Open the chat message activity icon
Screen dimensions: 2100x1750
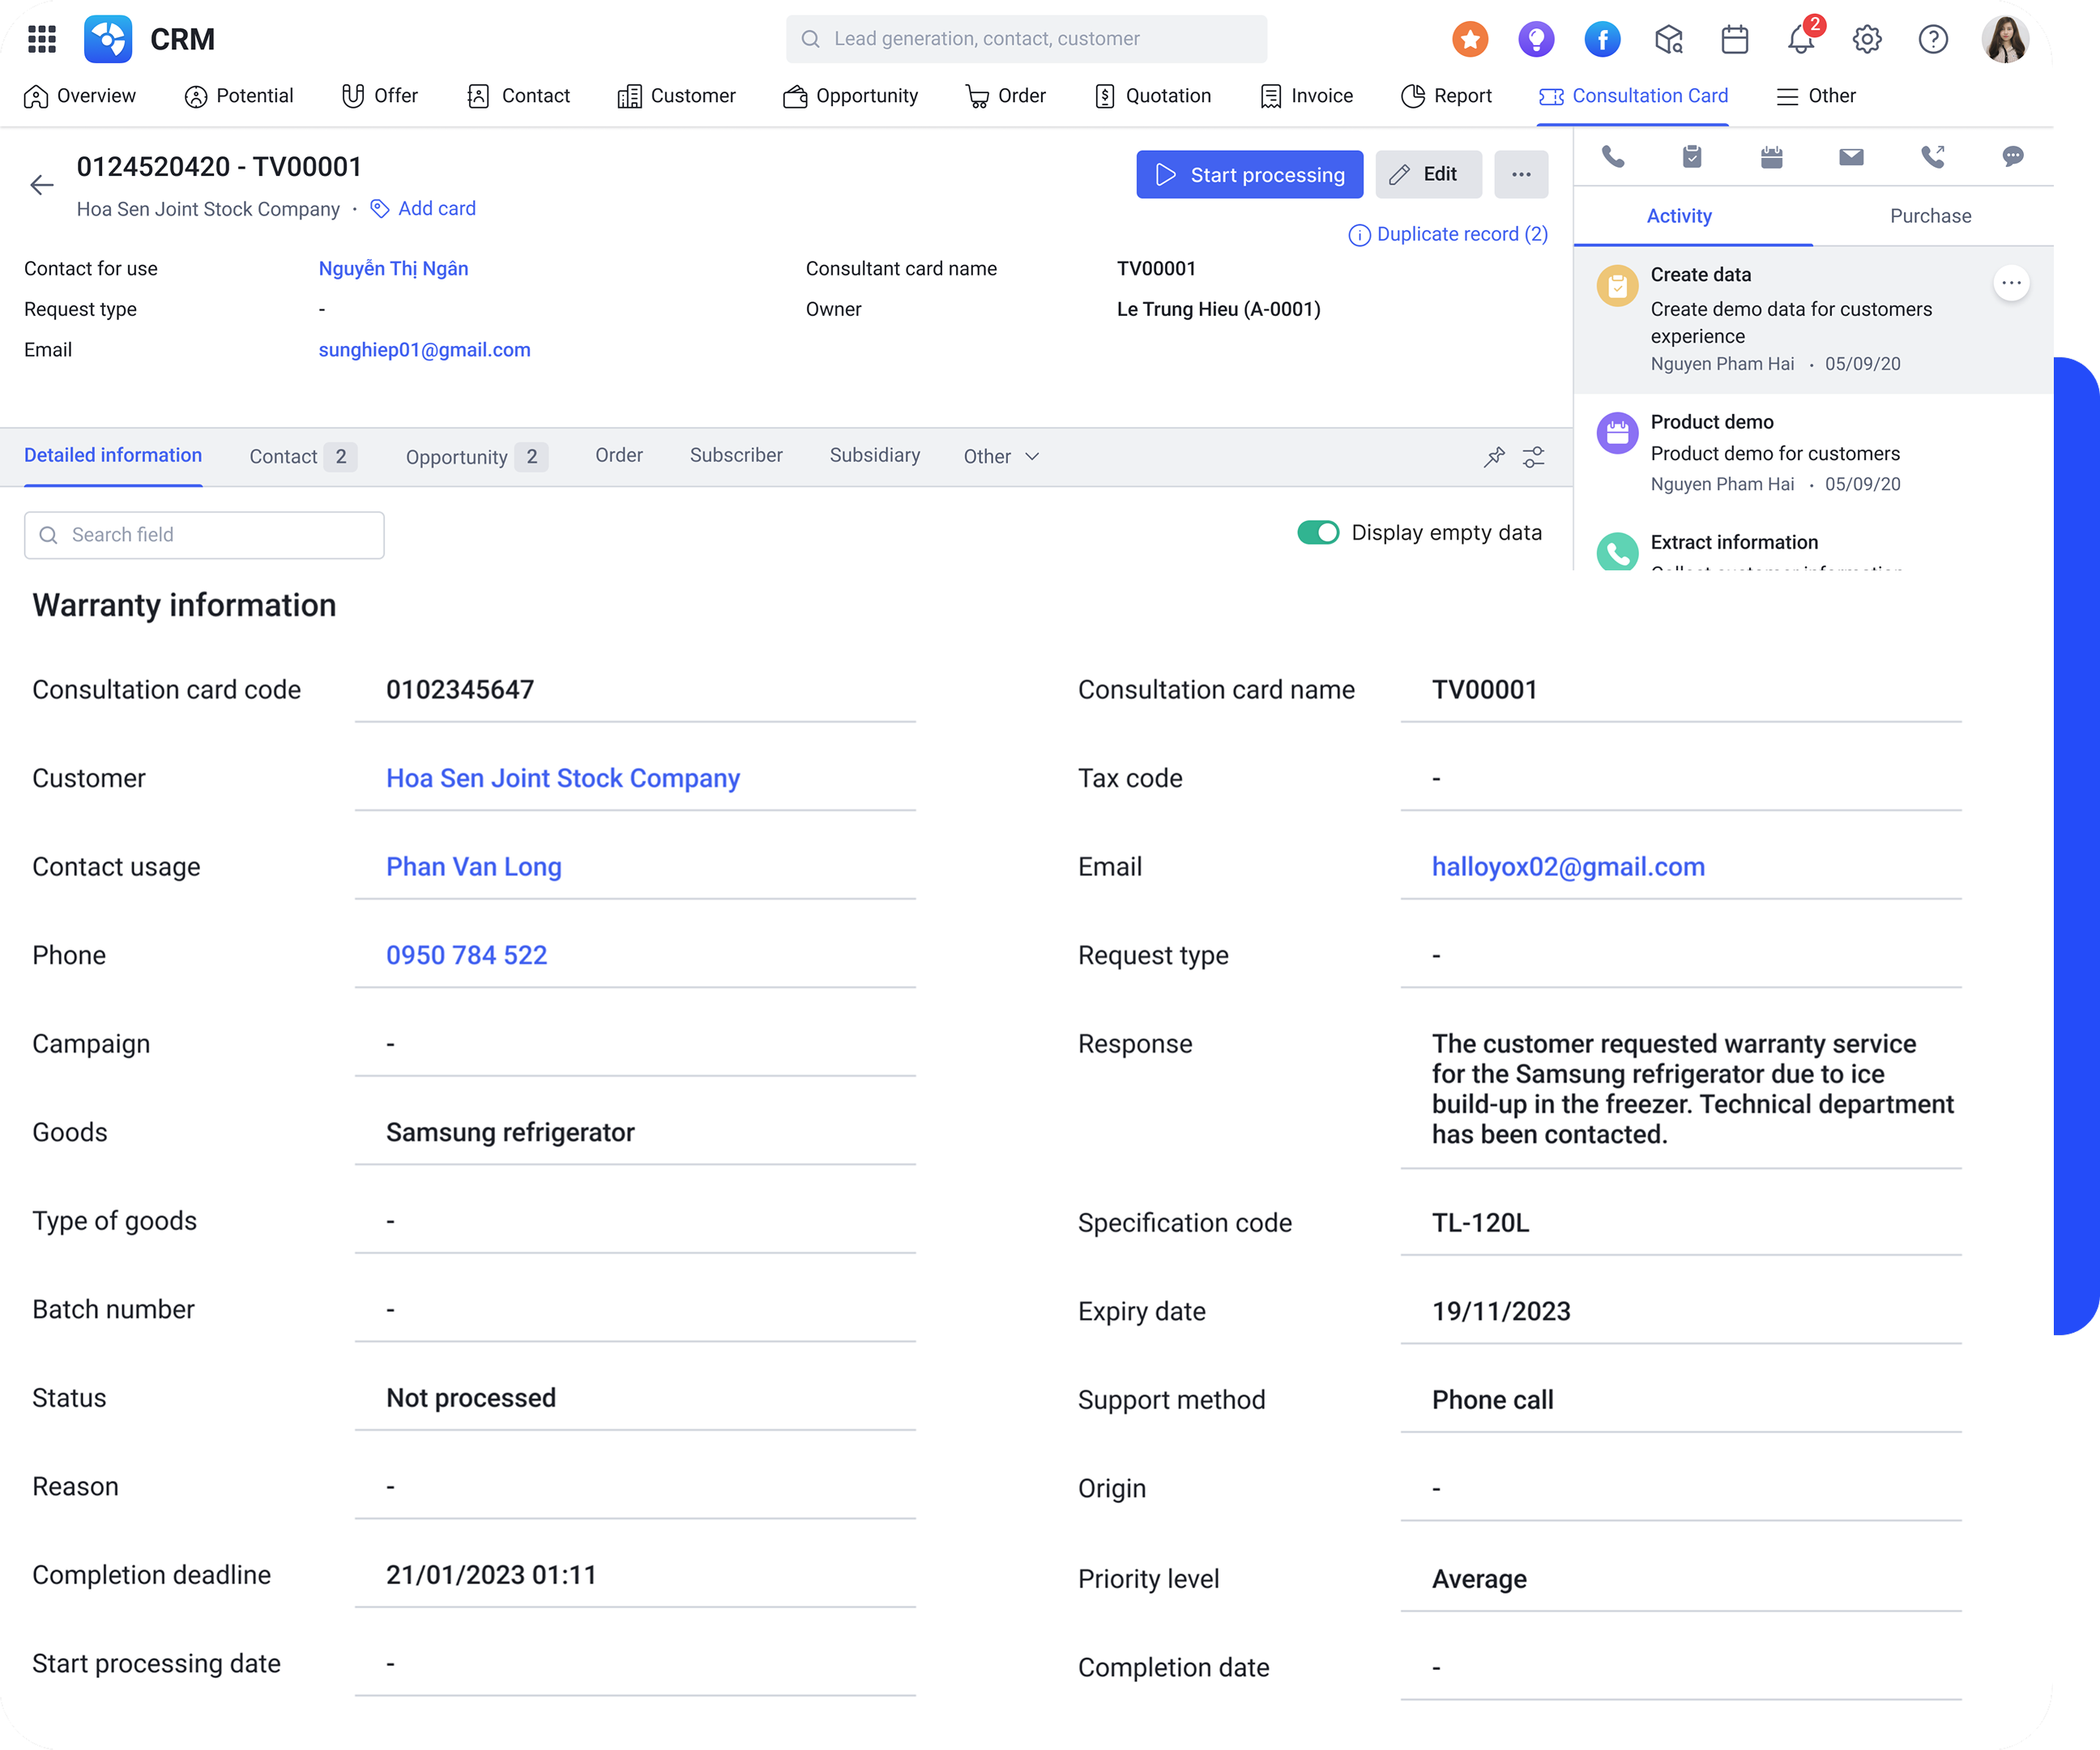pos(2012,157)
